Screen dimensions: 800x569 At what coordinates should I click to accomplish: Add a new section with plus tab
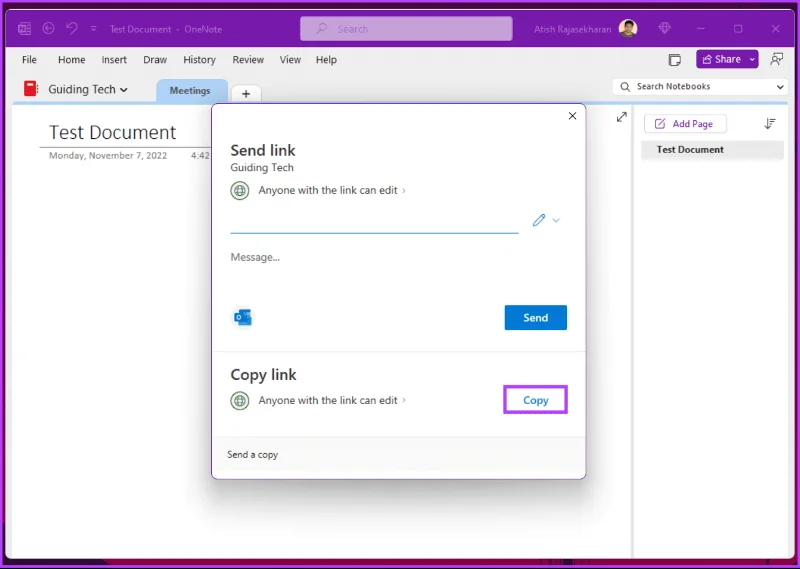(246, 94)
